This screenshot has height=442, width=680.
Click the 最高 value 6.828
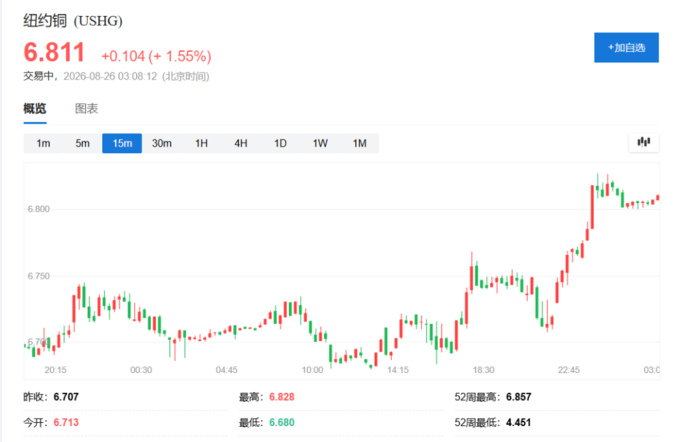tap(281, 397)
